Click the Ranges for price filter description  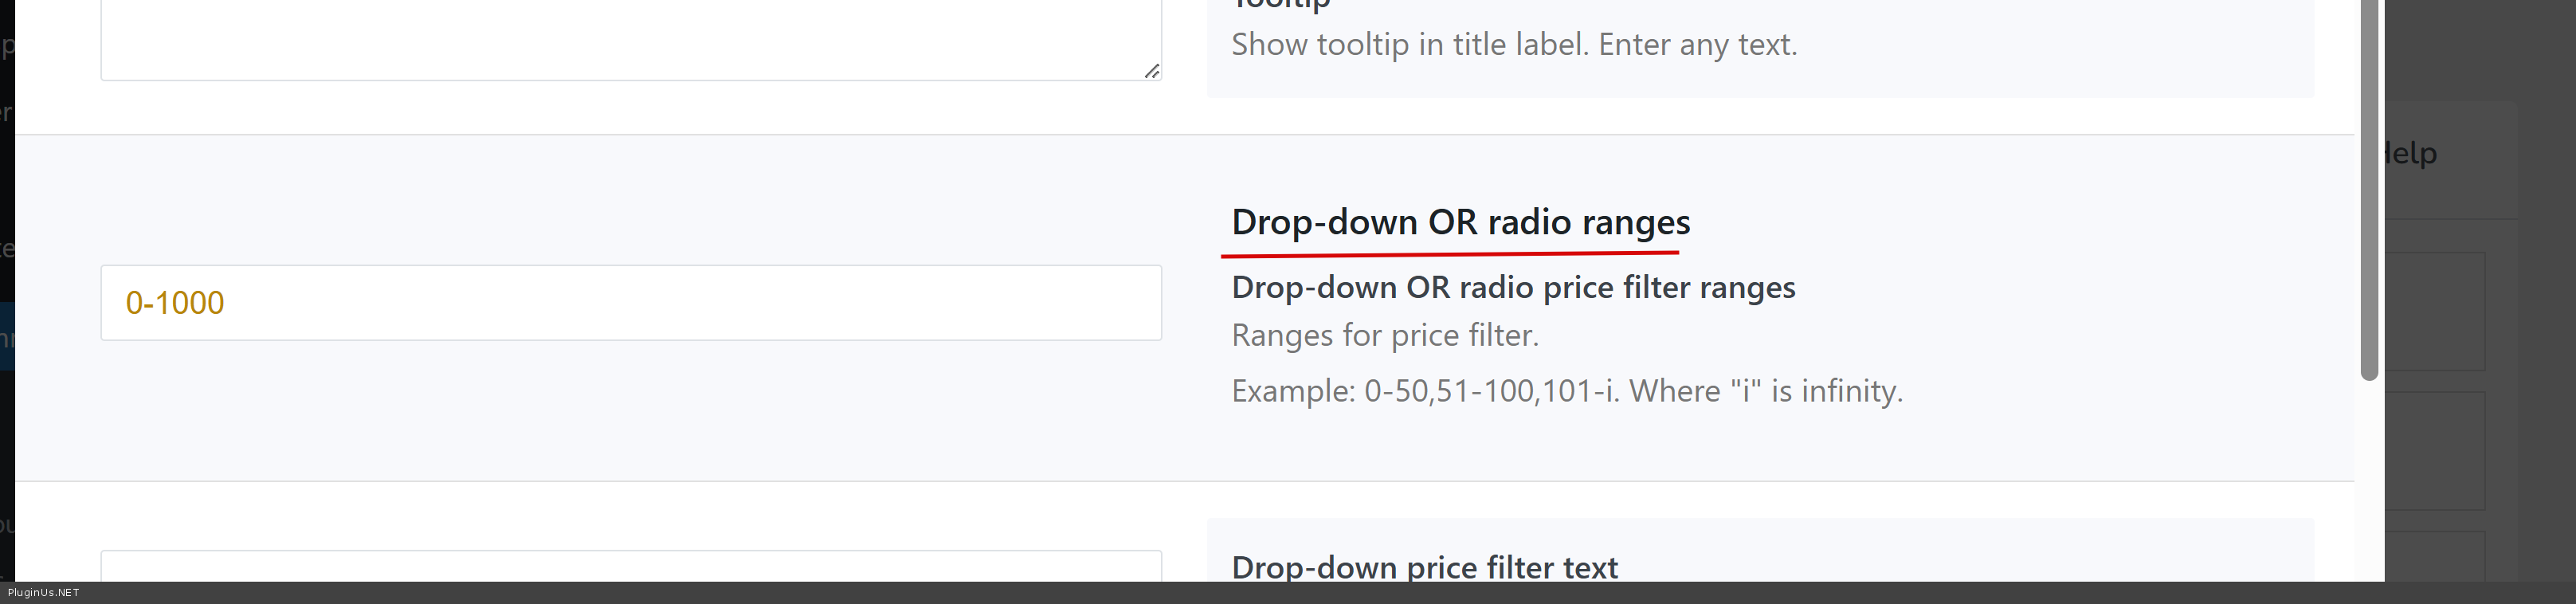[1385, 335]
